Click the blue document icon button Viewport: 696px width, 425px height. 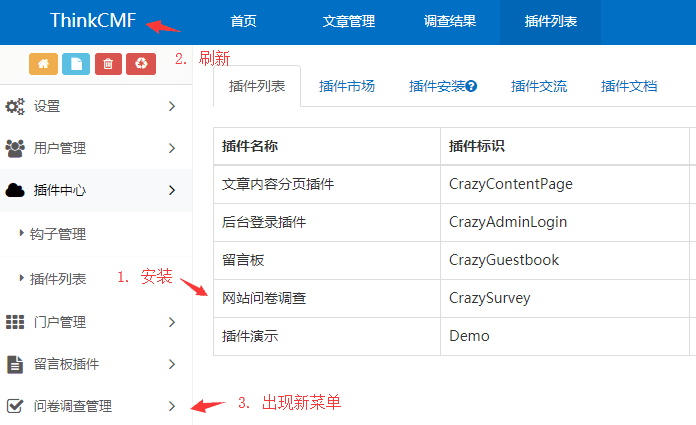(x=76, y=63)
